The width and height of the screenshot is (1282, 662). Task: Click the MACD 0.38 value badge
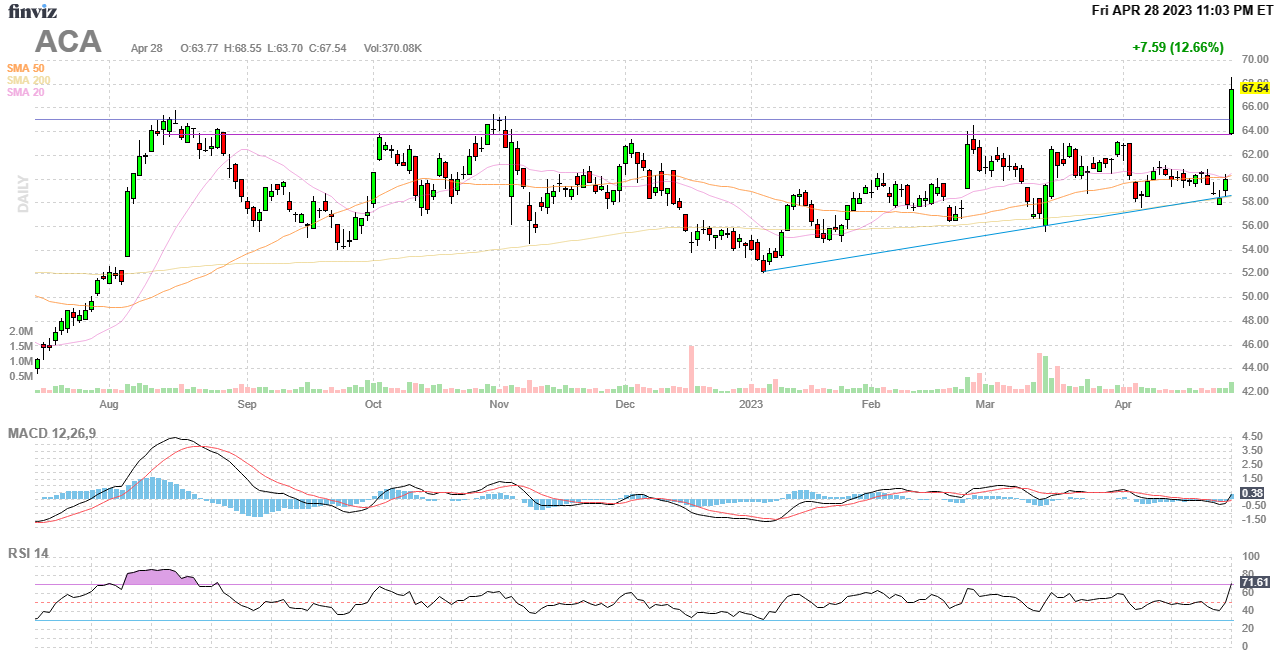pos(1251,493)
